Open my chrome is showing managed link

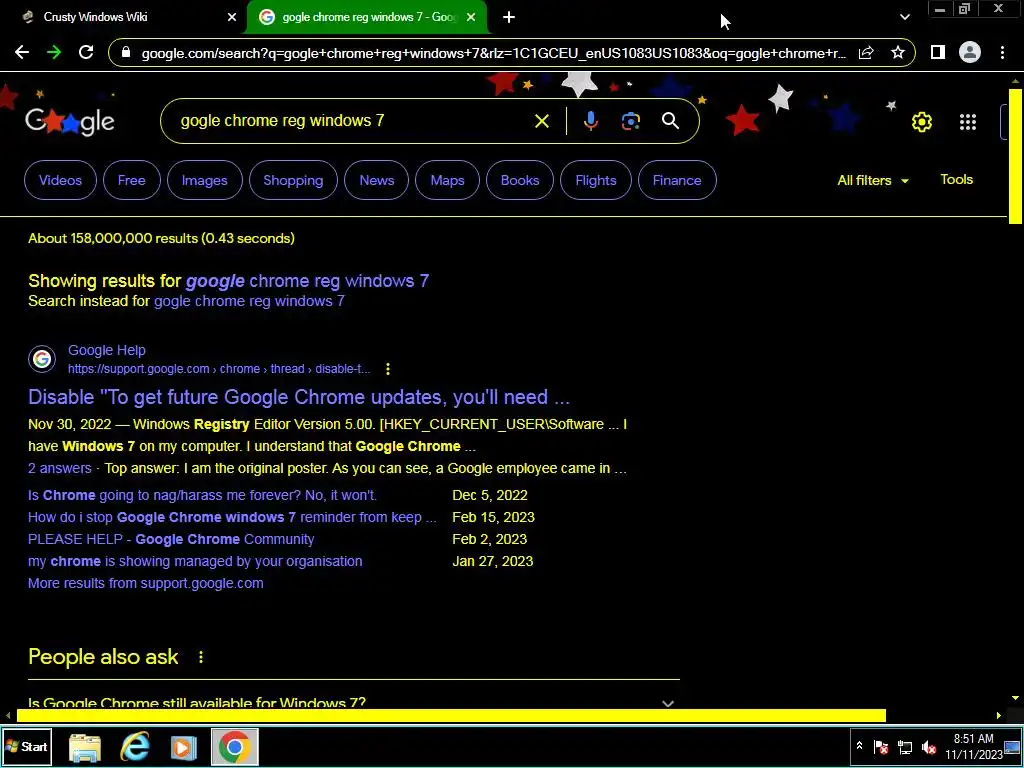[195, 562]
